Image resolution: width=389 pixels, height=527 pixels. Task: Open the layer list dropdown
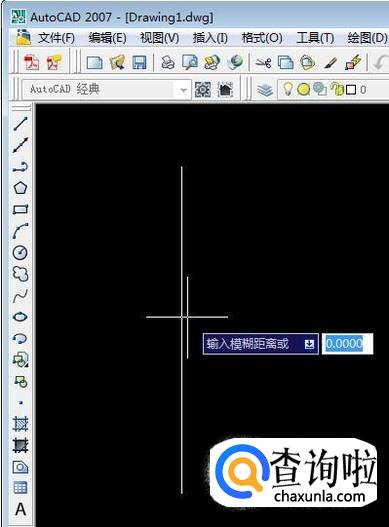coord(333,89)
